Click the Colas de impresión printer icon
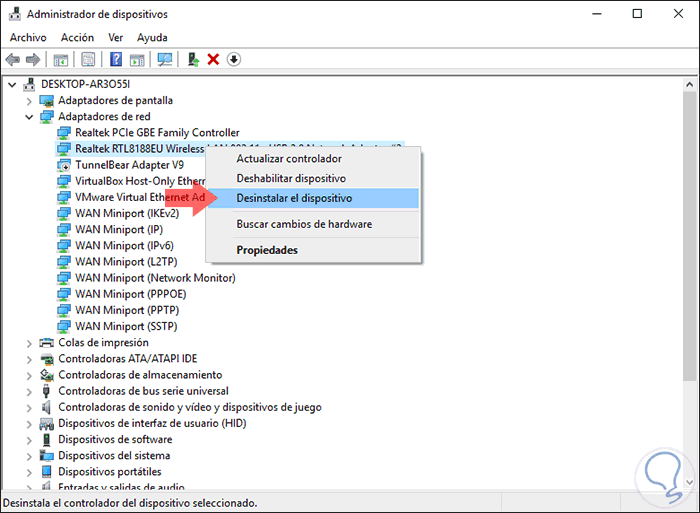The image size is (700, 513). [46, 343]
